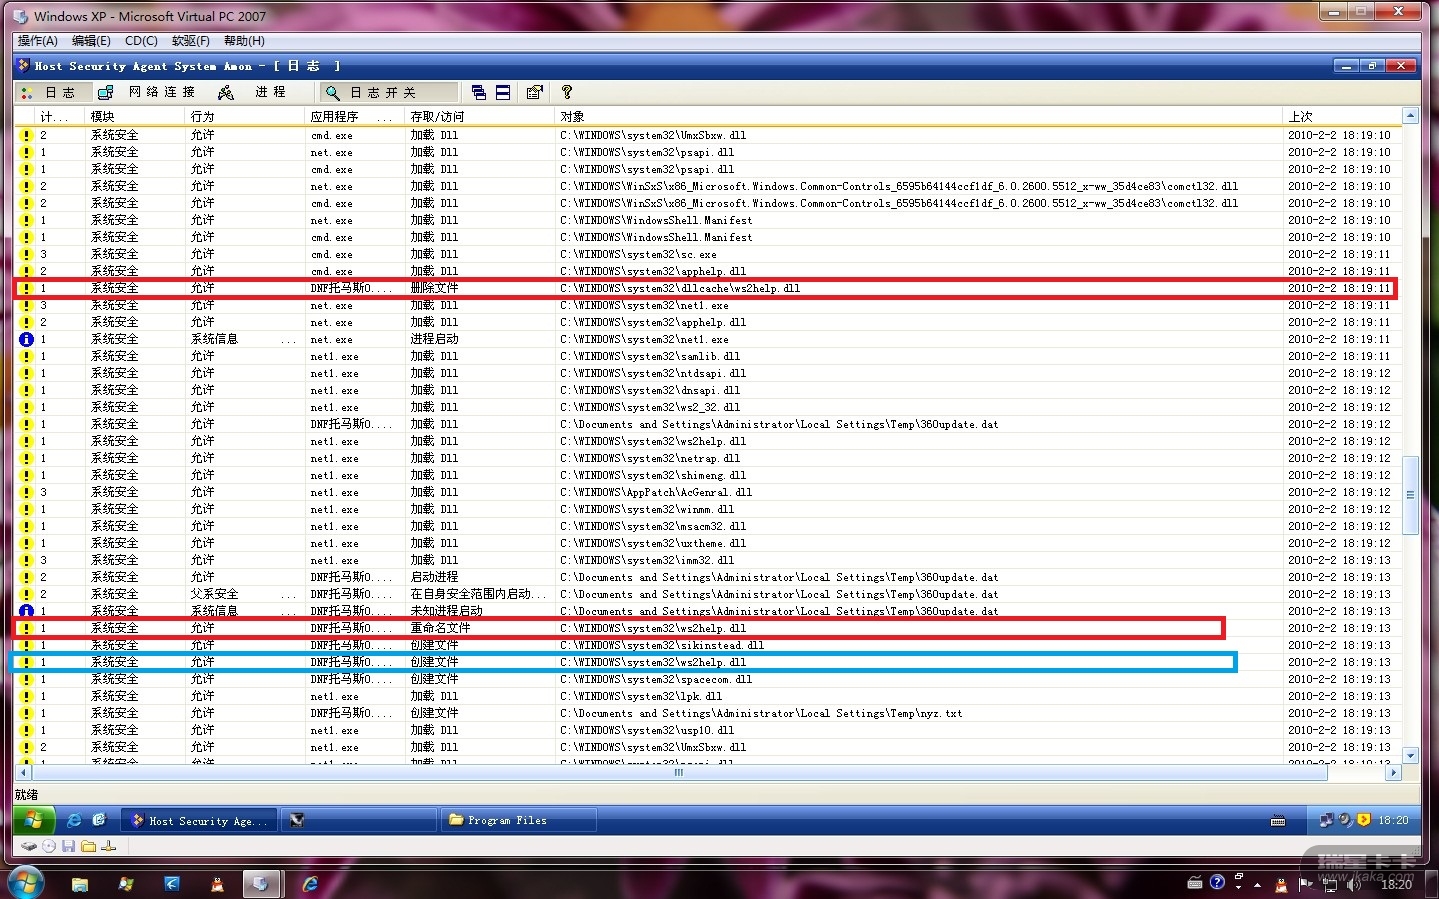Click the Virtual PC network status icon
The height and width of the screenshot is (899, 1439).
point(109,846)
